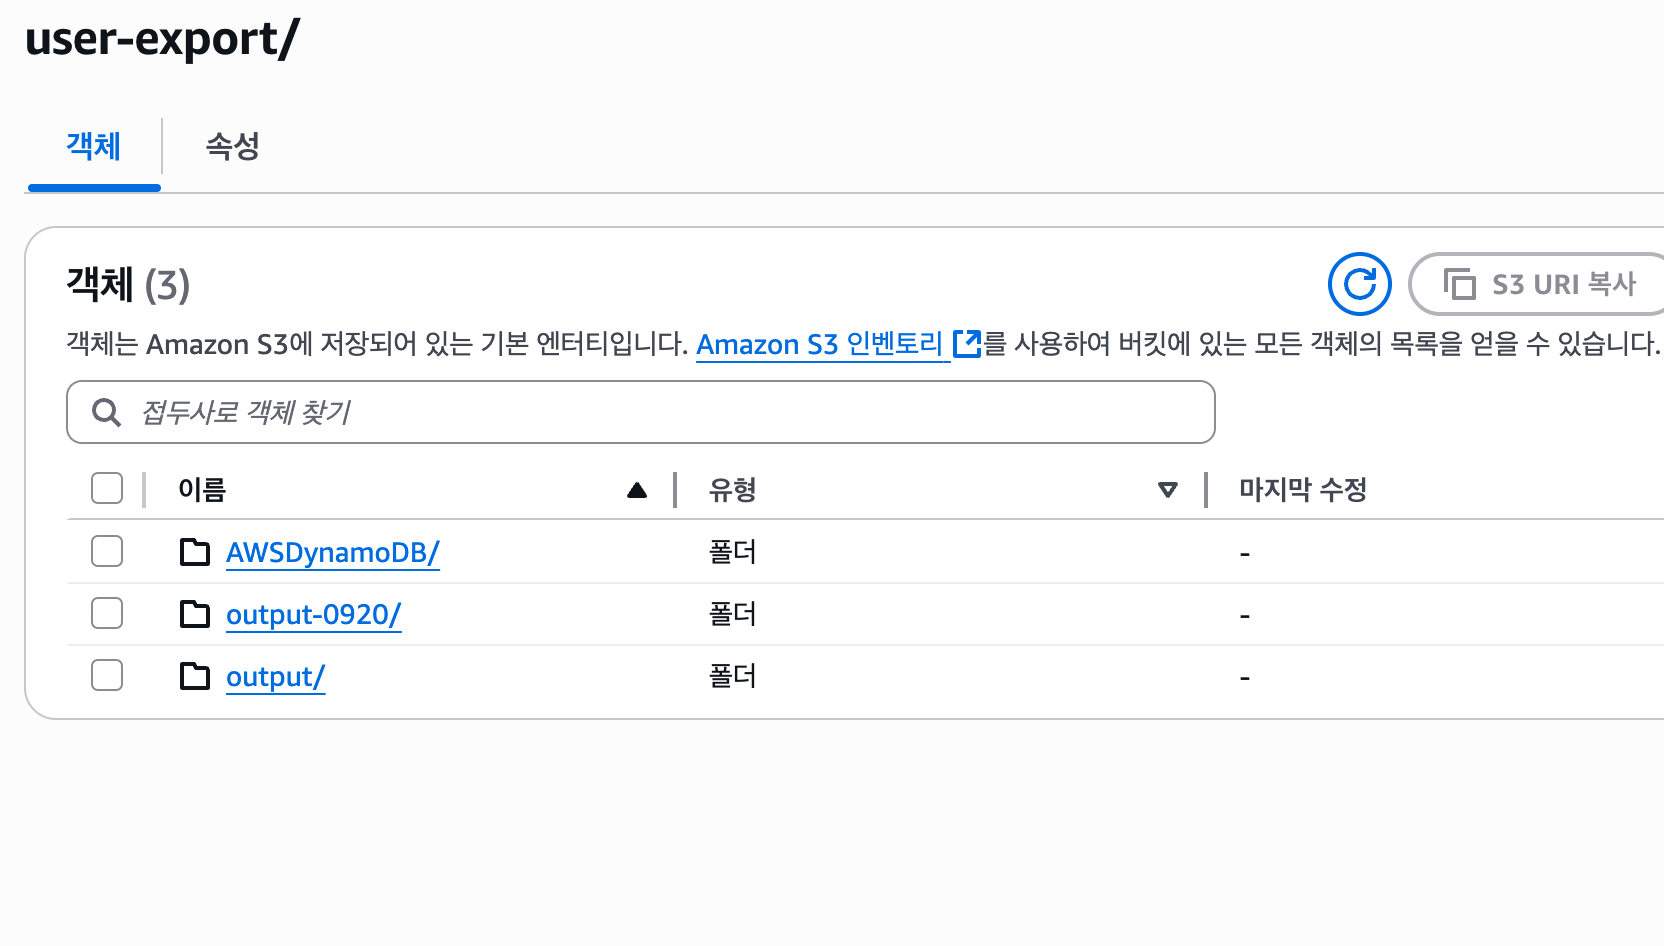Switch to the 객체 tab
The image size is (1664, 946).
point(94,147)
